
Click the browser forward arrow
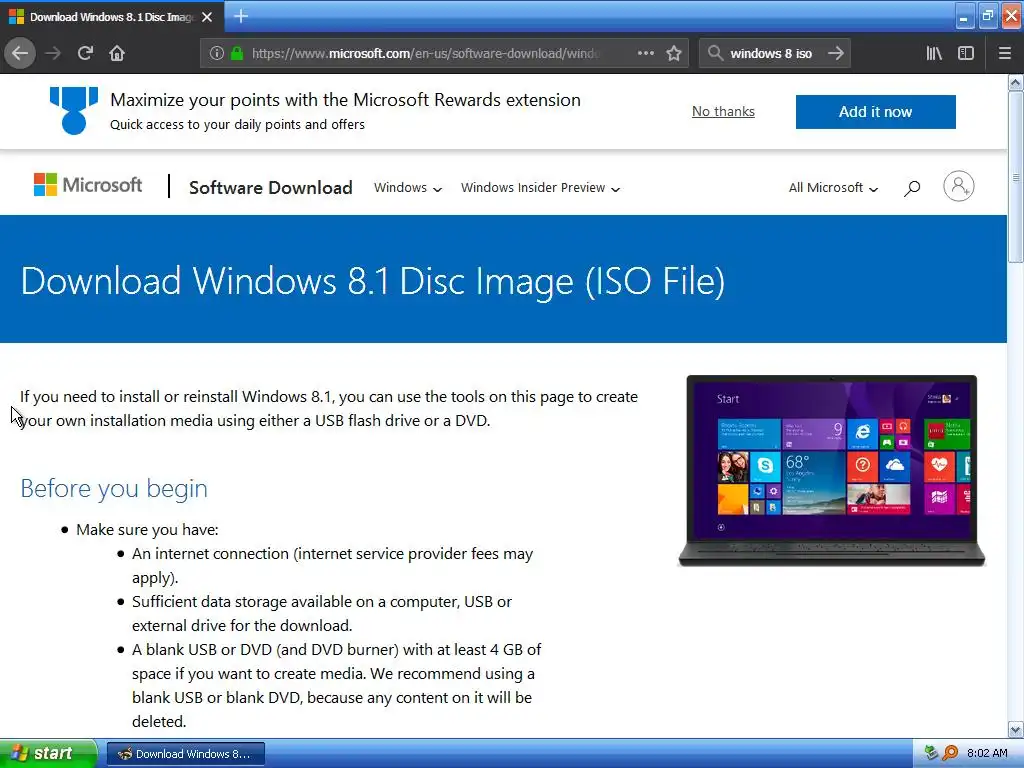pos(53,53)
